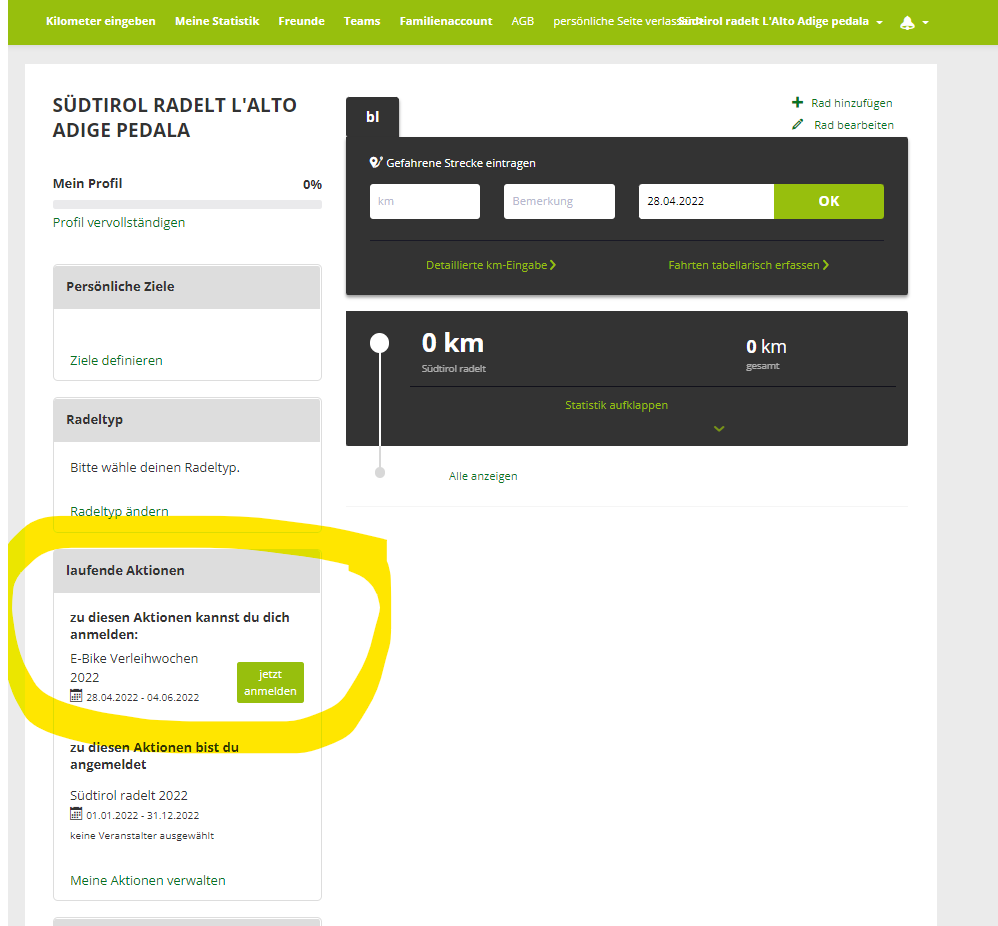
Task: Click keine Veranstalter ausgewählt text
Action: [x=142, y=836]
